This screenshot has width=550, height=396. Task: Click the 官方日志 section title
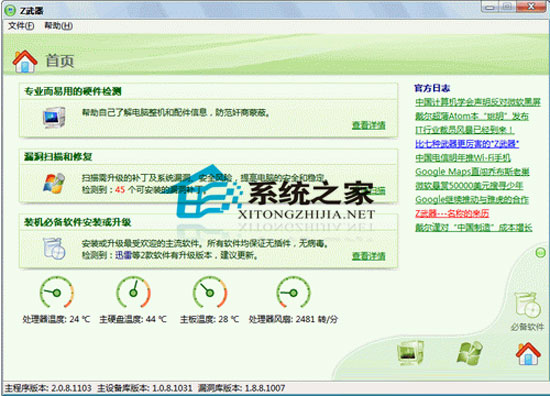click(x=432, y=88)
